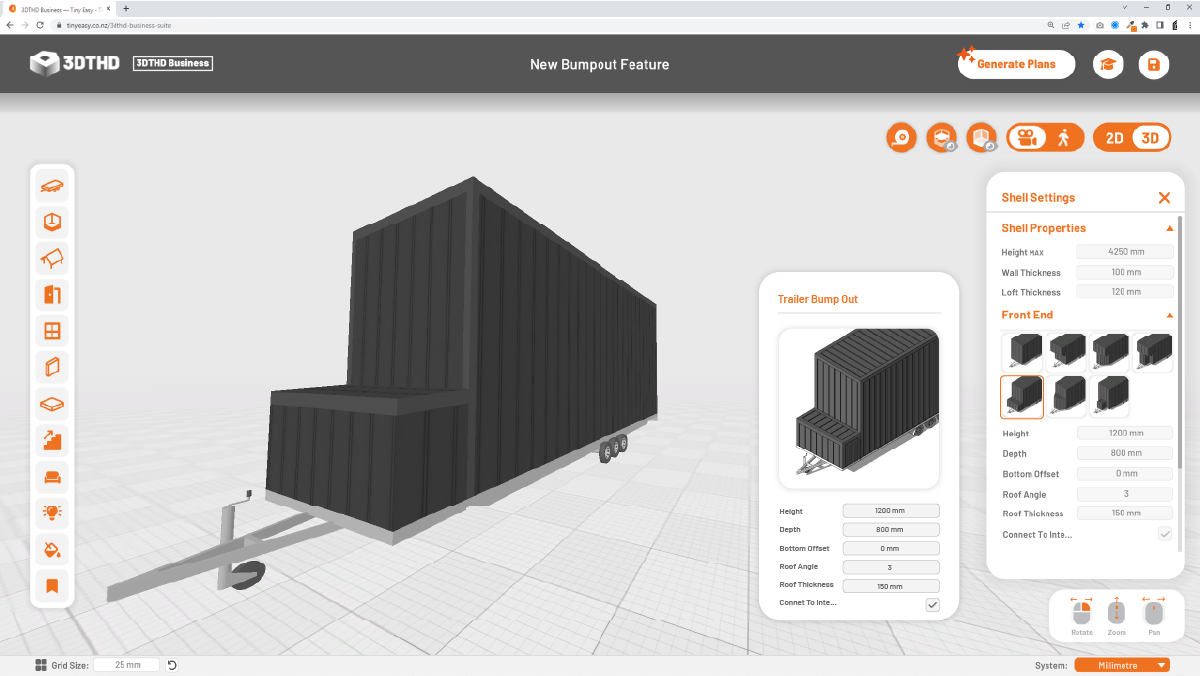Click the Loft Thickness field
Viewport: 1200px width, 676px height.
pyautogui.click(x=1125, y=292)
